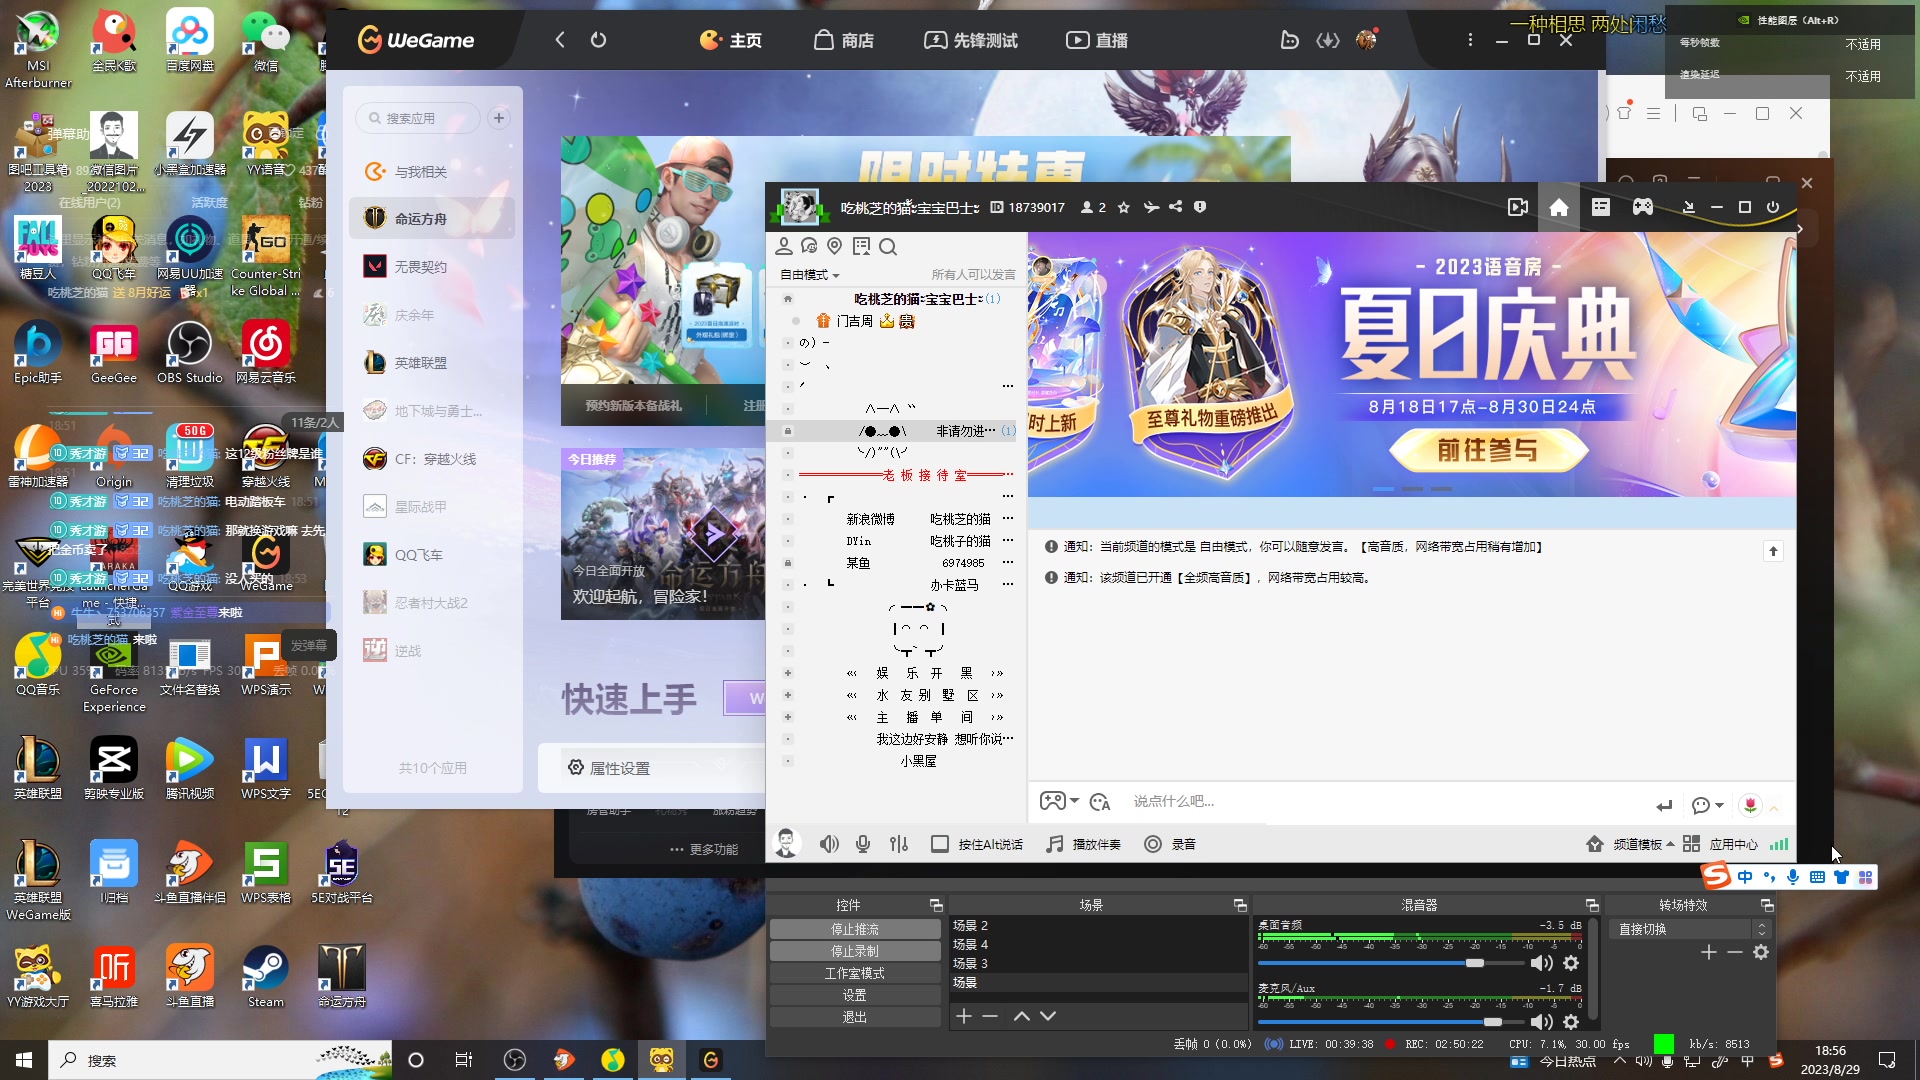
Task: Add application with plus button in WeGame sidebar
Action: (499, 118)
